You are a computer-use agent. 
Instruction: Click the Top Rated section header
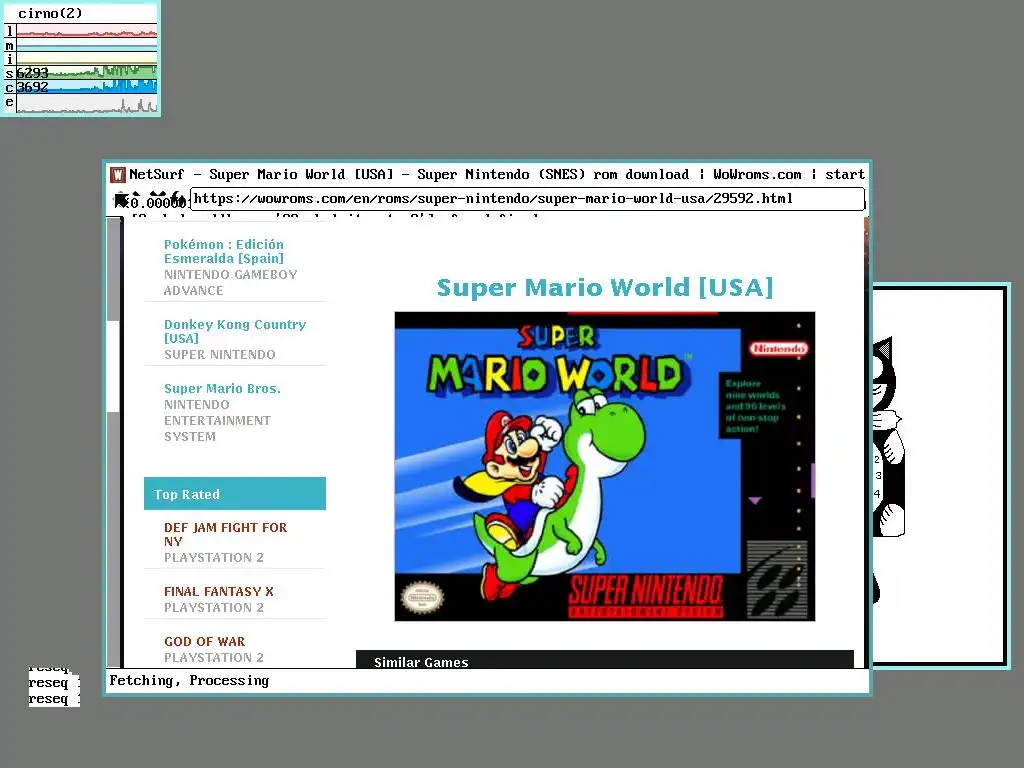[x=234, y=494]
